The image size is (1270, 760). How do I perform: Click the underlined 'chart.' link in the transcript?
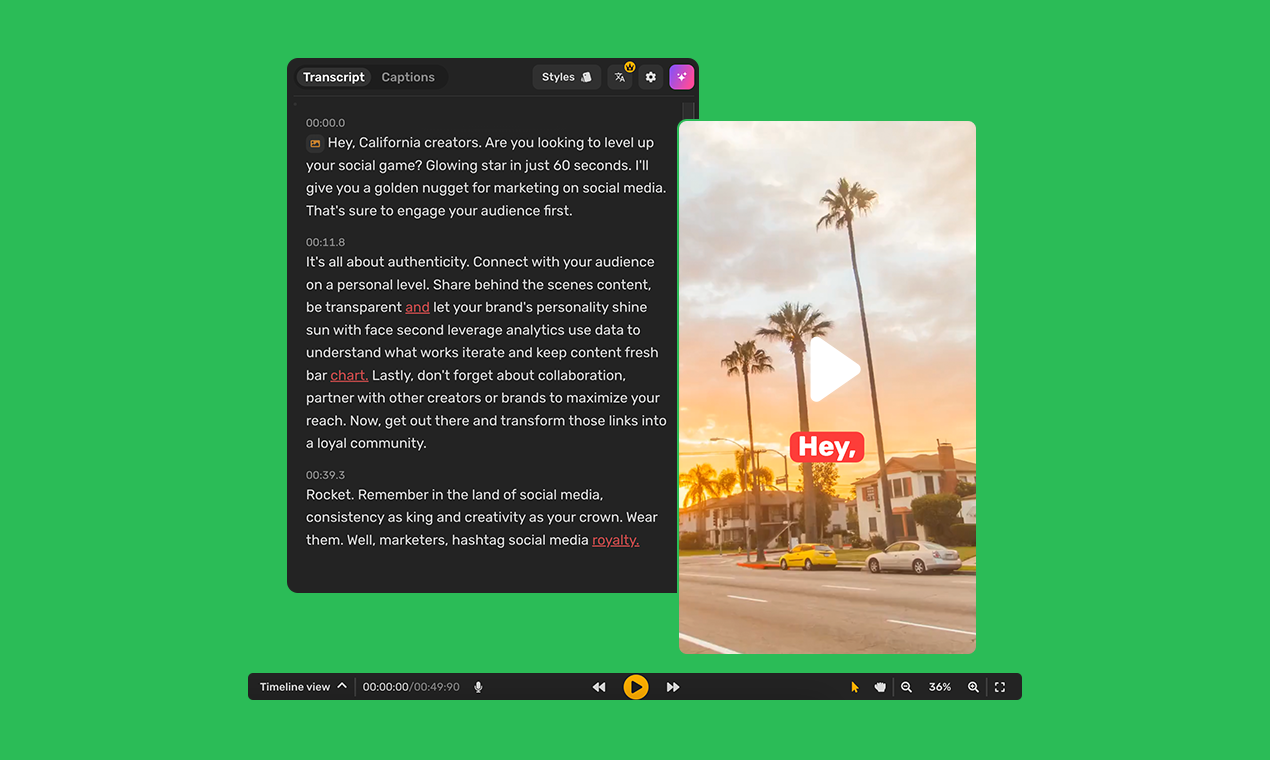coord(348,374)
